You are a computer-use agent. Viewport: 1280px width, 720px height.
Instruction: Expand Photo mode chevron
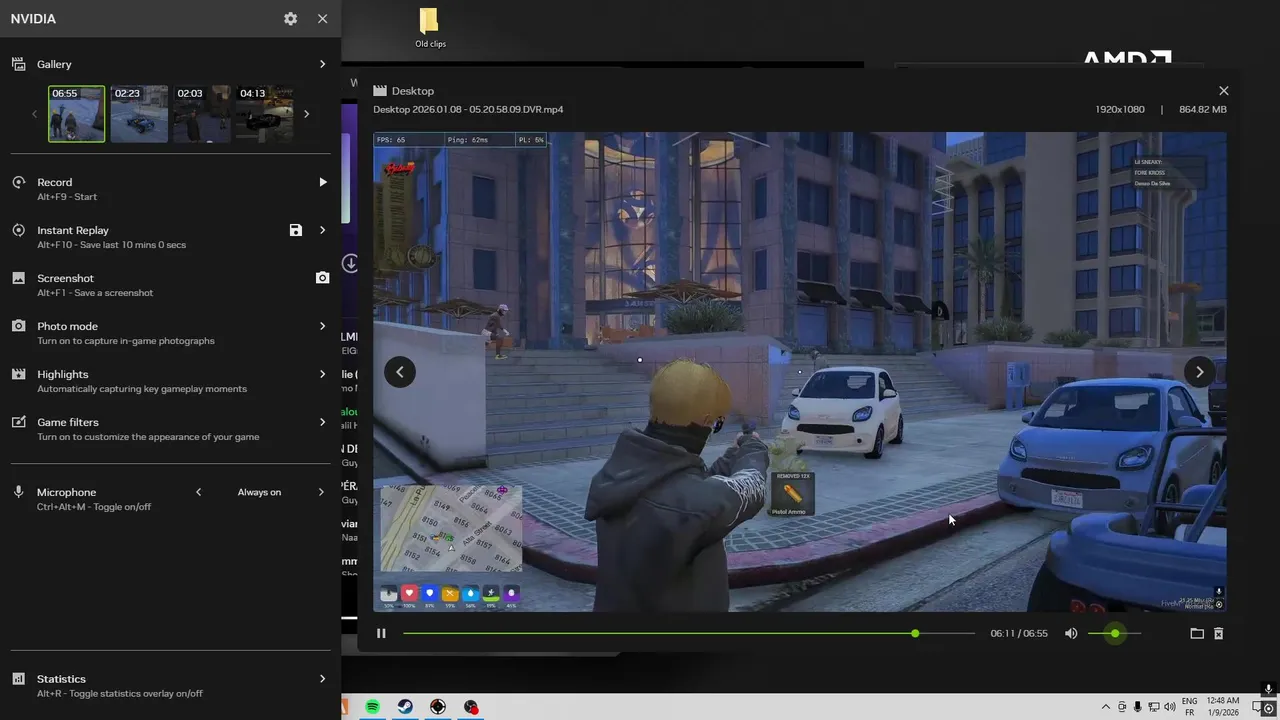point(322,326)
